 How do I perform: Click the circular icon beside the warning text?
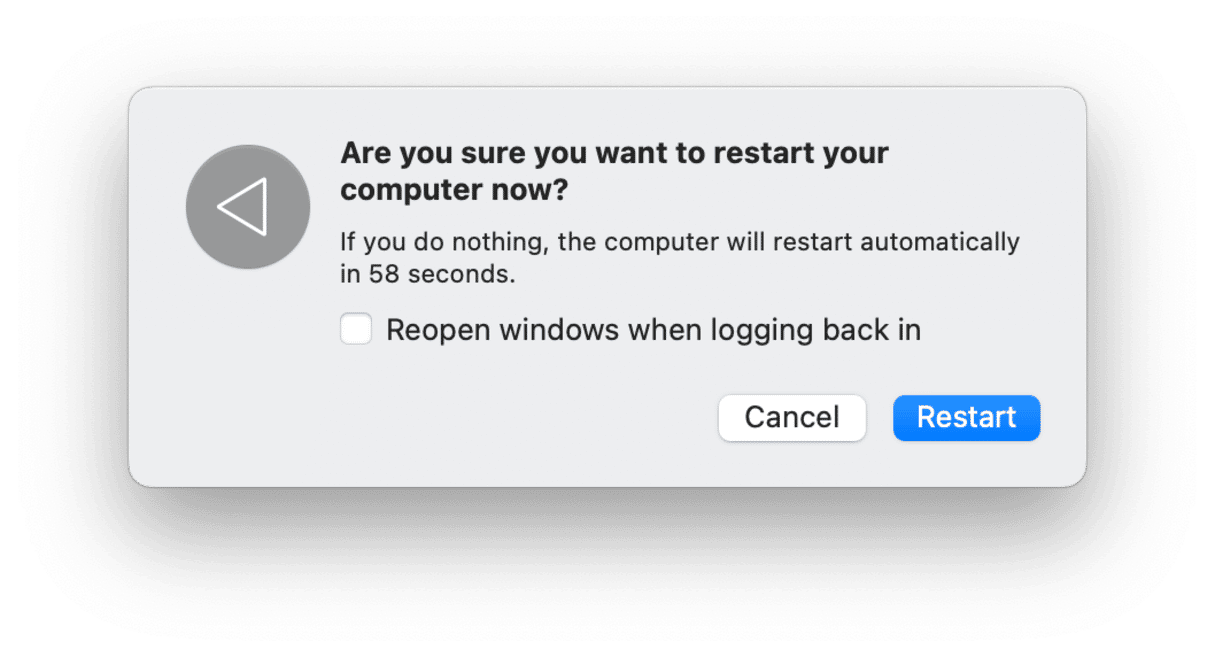click(247, 206)
